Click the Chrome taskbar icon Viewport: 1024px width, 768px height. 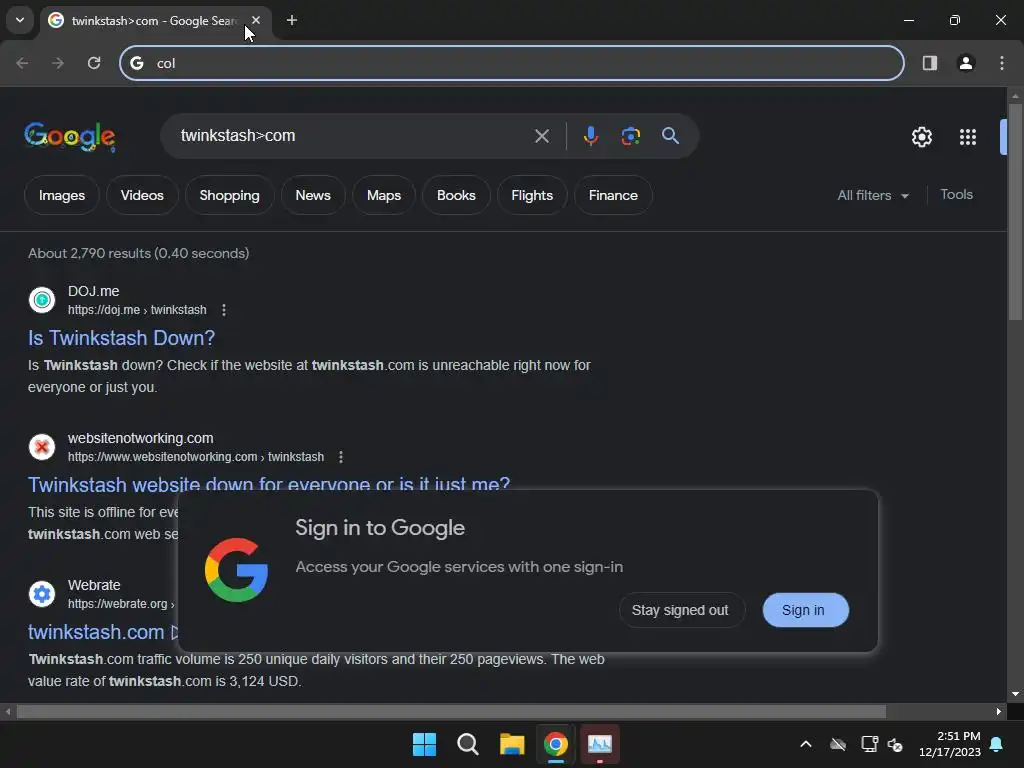556,744
